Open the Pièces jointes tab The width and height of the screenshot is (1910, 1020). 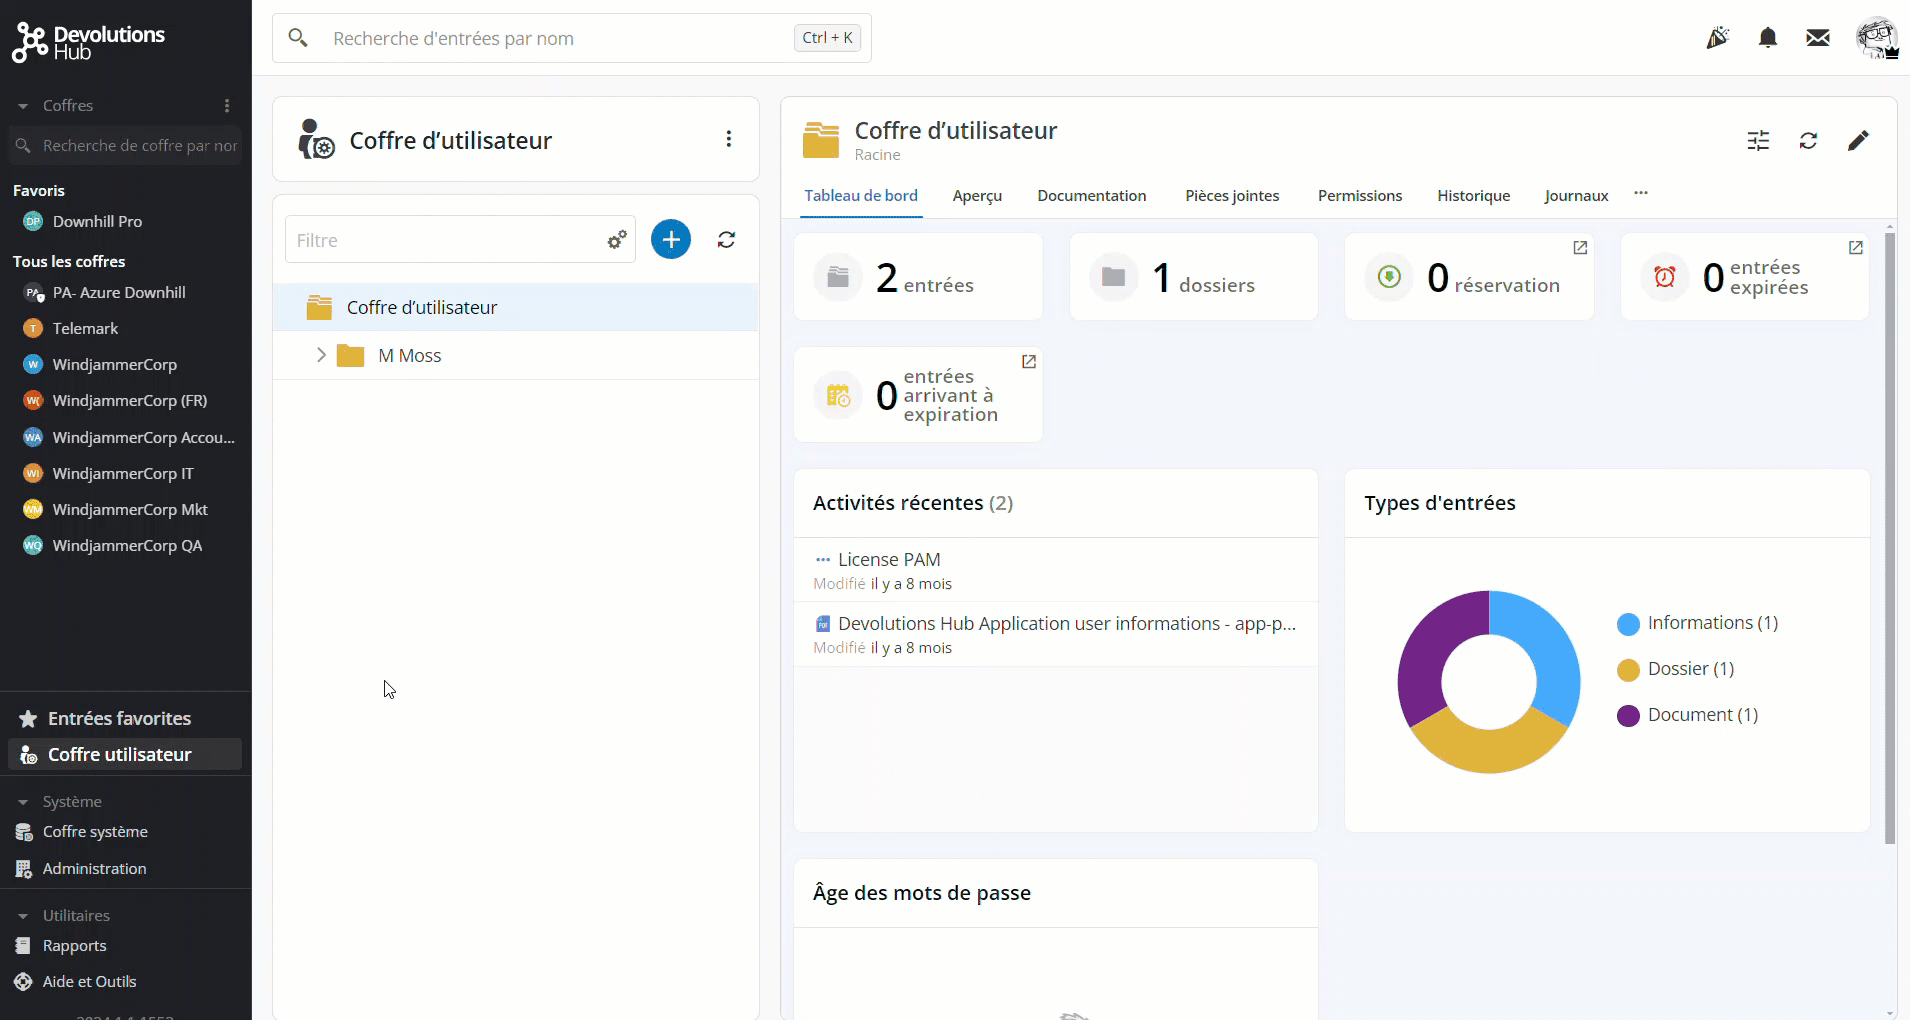[x=1232, y=196]
